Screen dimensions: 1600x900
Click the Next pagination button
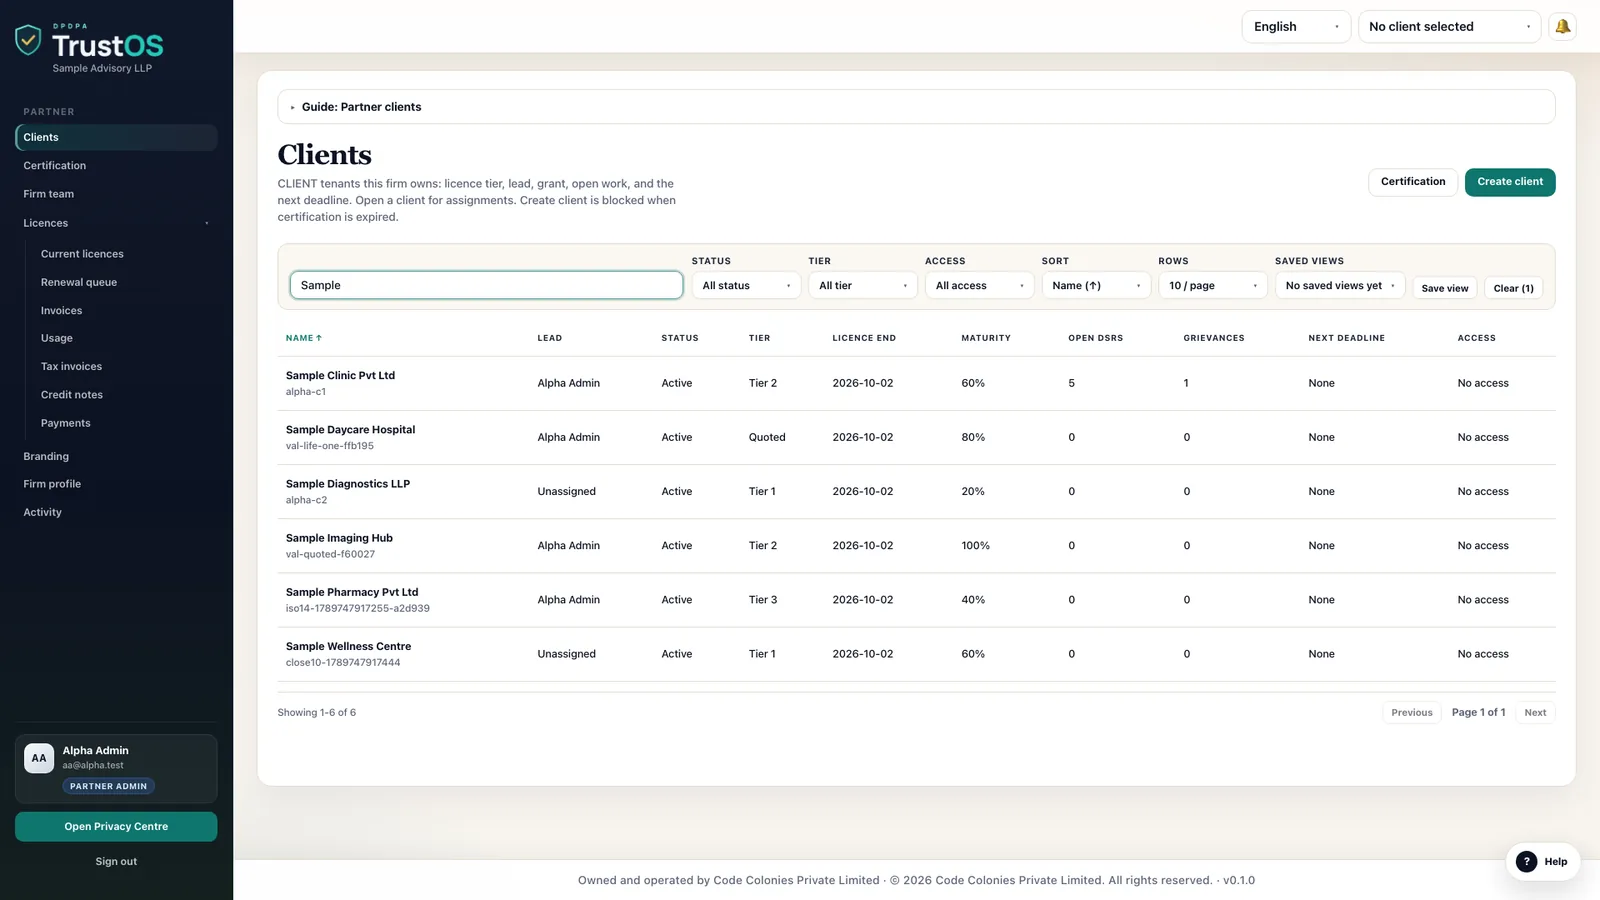[1535, 713]
